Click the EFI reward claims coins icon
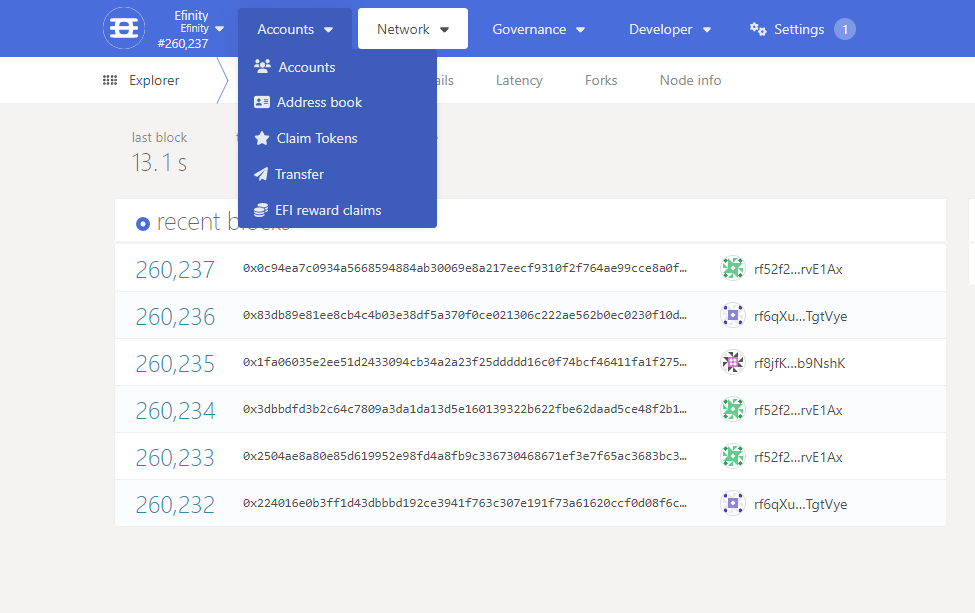This screenshot has height=613, width=975. pyautogui.click(x=261, y=210)
